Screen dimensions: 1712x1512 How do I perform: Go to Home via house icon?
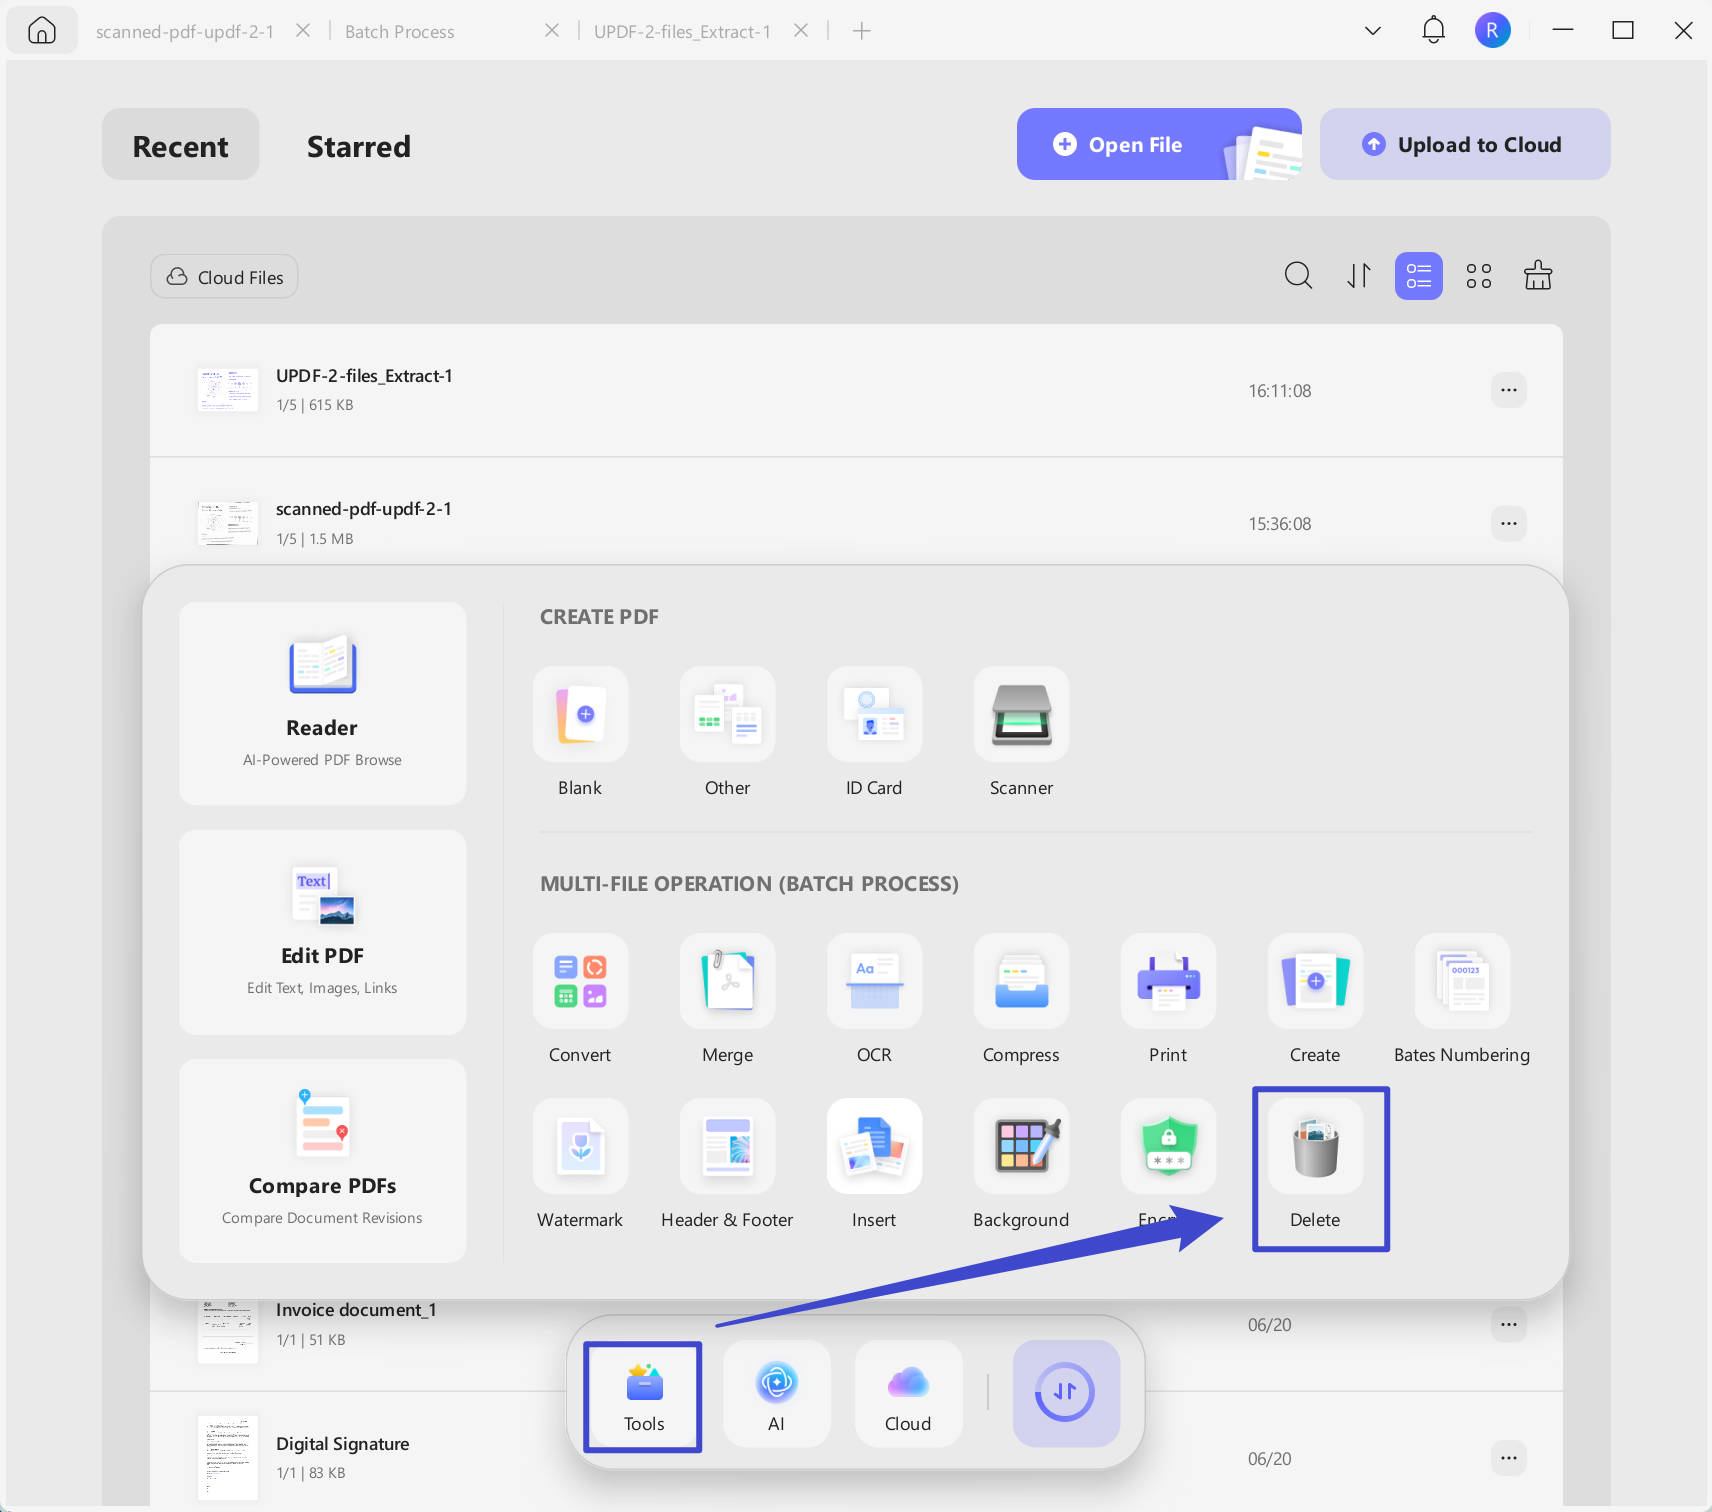pos(42,30)
